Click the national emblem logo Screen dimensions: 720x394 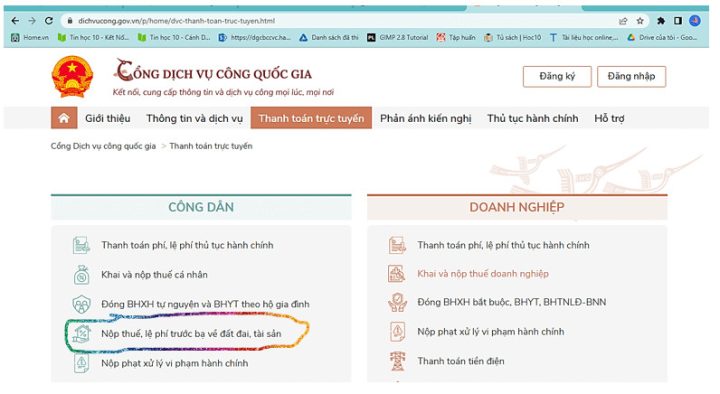73,77
